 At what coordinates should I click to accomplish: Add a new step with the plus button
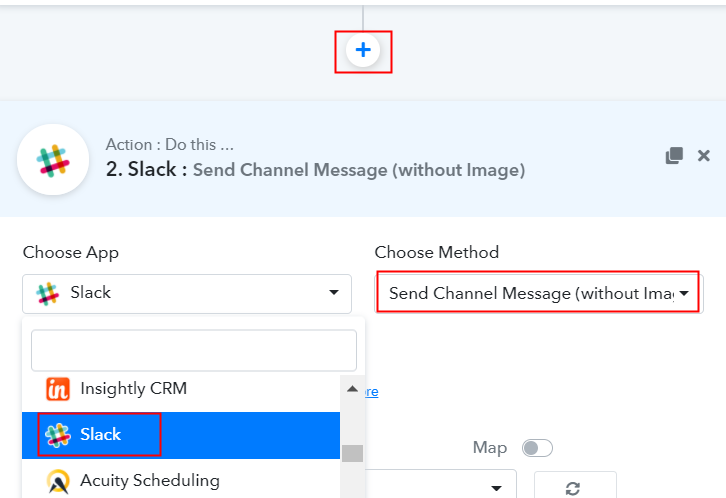pos(363,50)
